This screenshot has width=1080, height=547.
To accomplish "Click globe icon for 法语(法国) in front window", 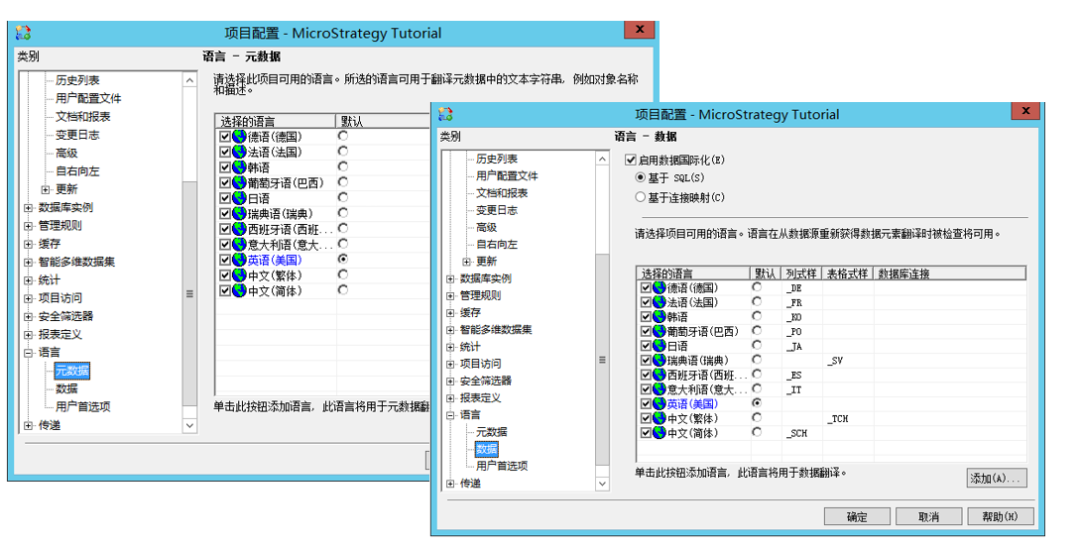I will tap(659, 302).
